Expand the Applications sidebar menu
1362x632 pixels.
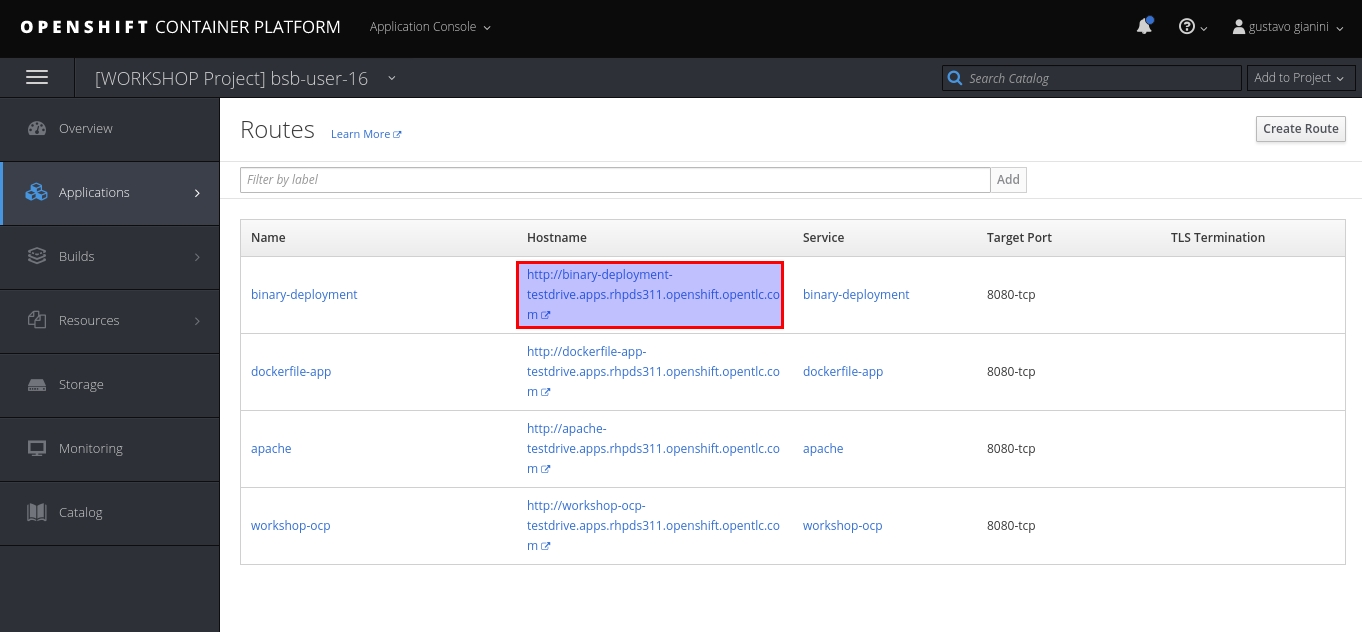click(110, 192)
